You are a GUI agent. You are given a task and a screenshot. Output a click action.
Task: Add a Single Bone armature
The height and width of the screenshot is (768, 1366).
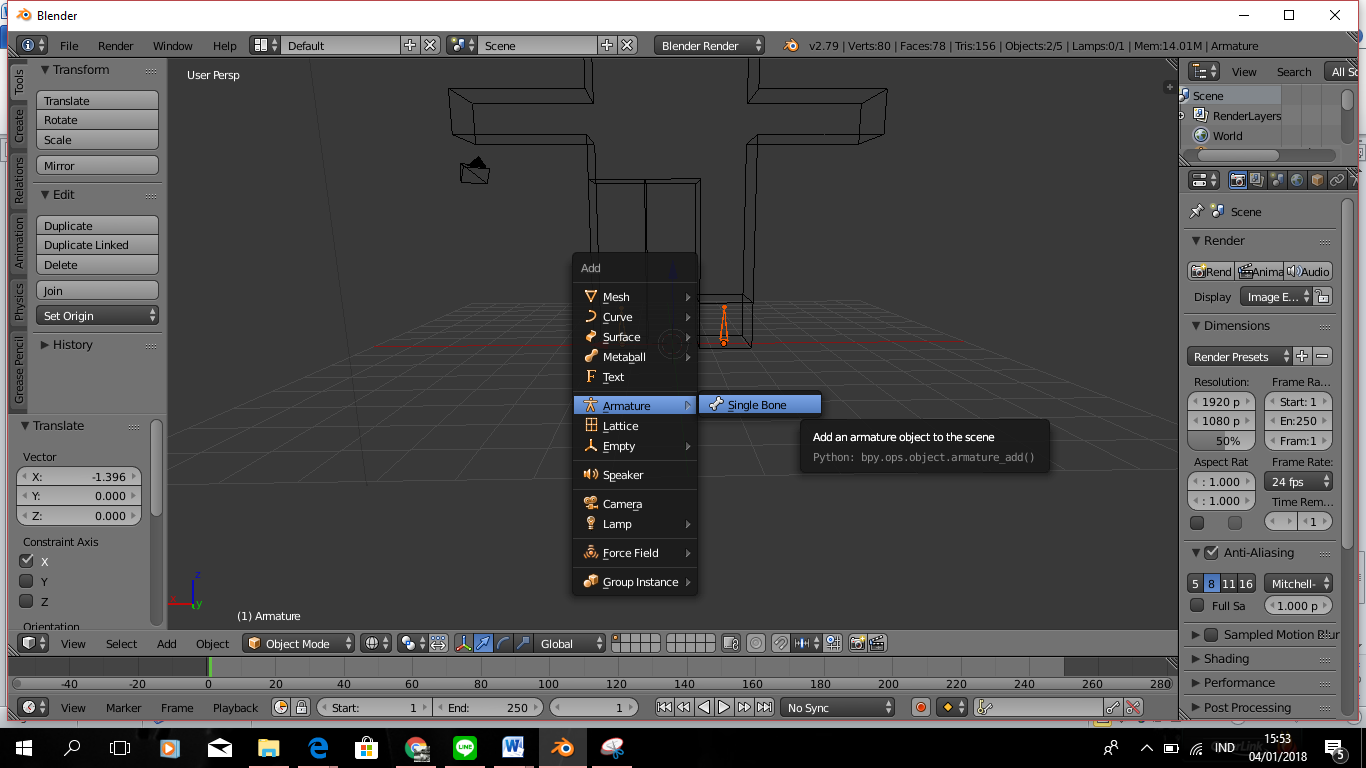759,405
